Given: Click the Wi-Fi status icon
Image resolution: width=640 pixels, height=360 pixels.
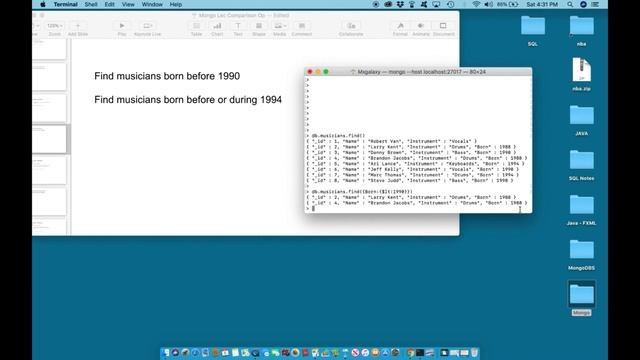Looking at the screenshot, I should click(x=476, y=4).
